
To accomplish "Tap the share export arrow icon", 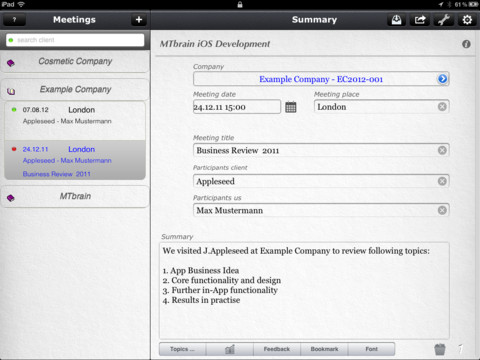I will pyautogui.click(x=420, y=20).
